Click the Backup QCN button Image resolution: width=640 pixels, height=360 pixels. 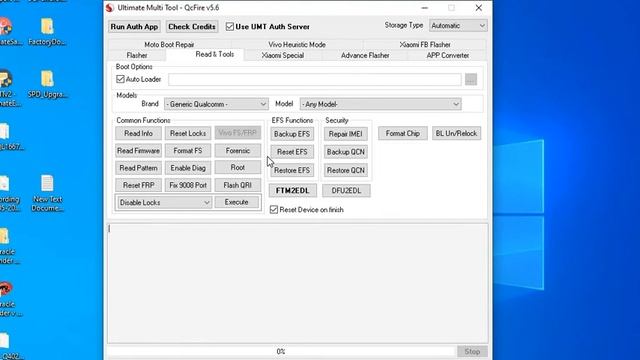[346, 152]
